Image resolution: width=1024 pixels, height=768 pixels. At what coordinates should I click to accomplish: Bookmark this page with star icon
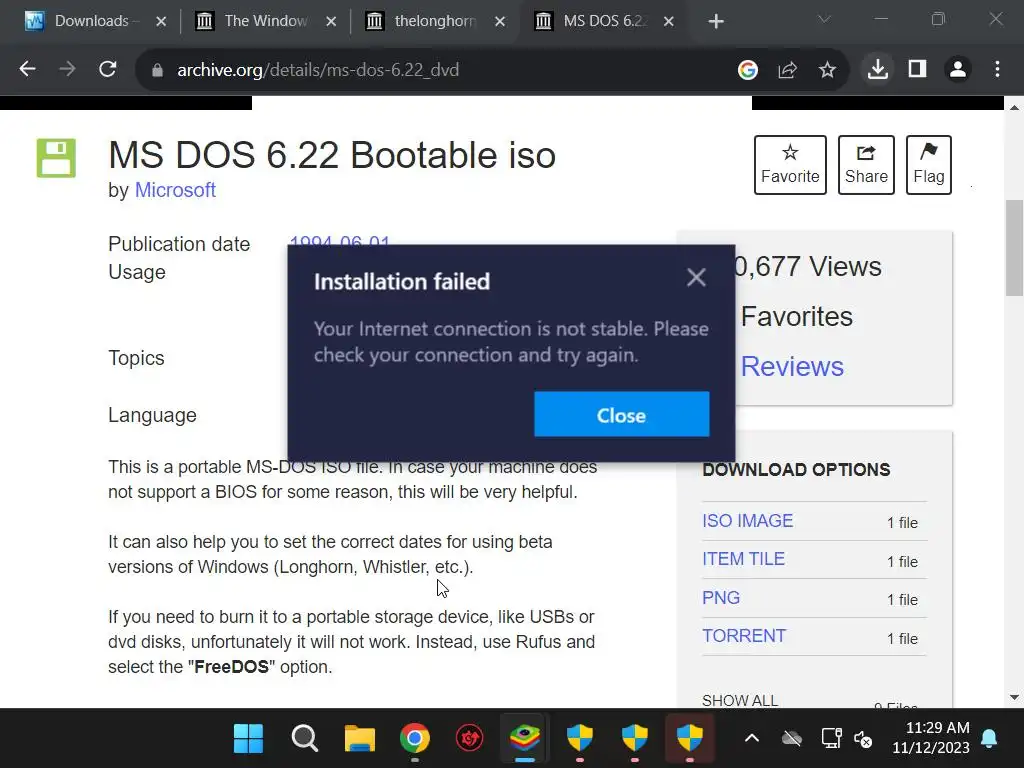(827, 69)
